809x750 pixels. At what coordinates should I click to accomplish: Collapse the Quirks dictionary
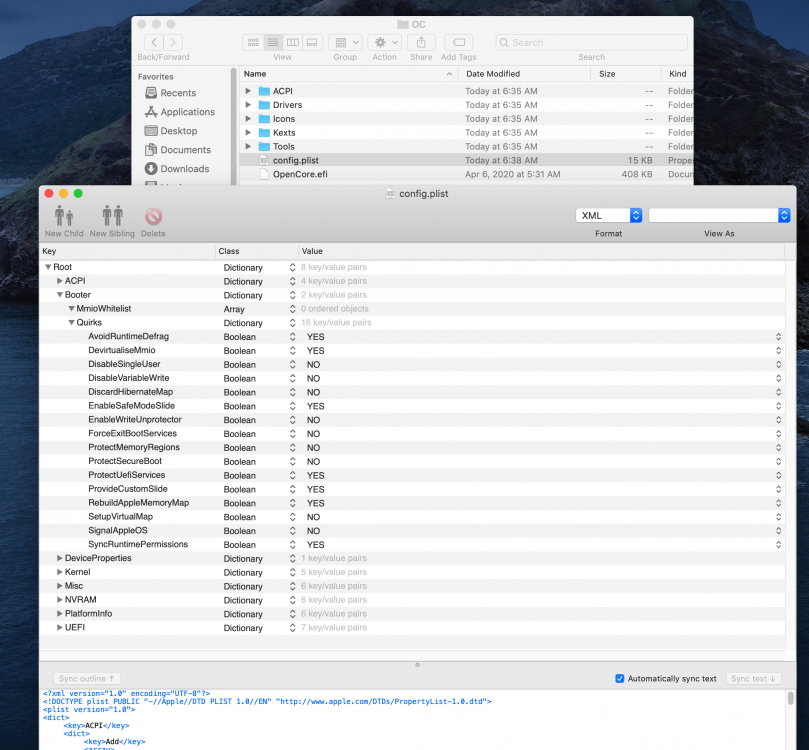[x=71, y=323]
